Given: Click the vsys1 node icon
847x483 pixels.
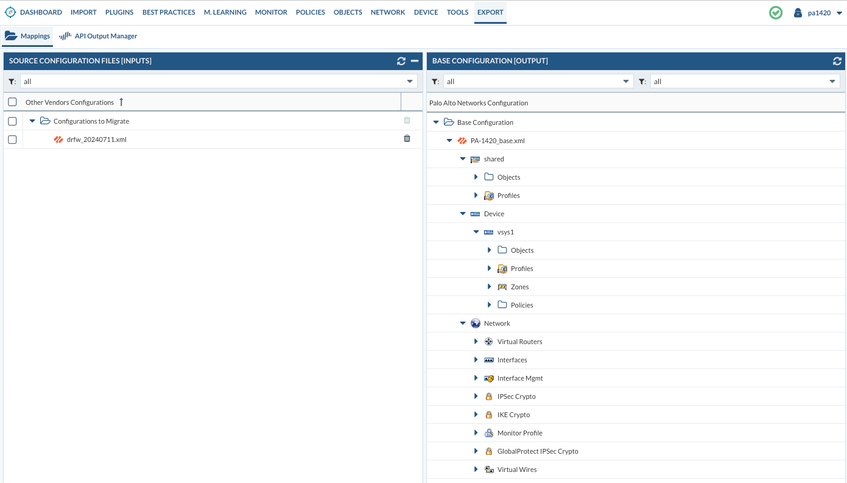Looking at the screenshot, I should (488, 232).
